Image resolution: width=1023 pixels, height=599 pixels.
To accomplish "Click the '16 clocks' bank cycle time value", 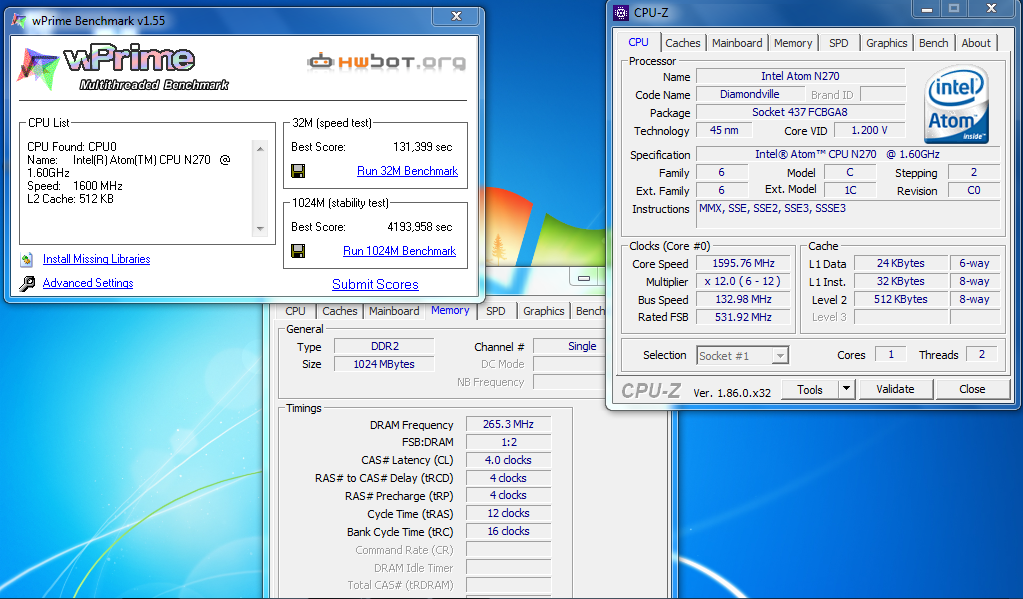I will [508, 532].
